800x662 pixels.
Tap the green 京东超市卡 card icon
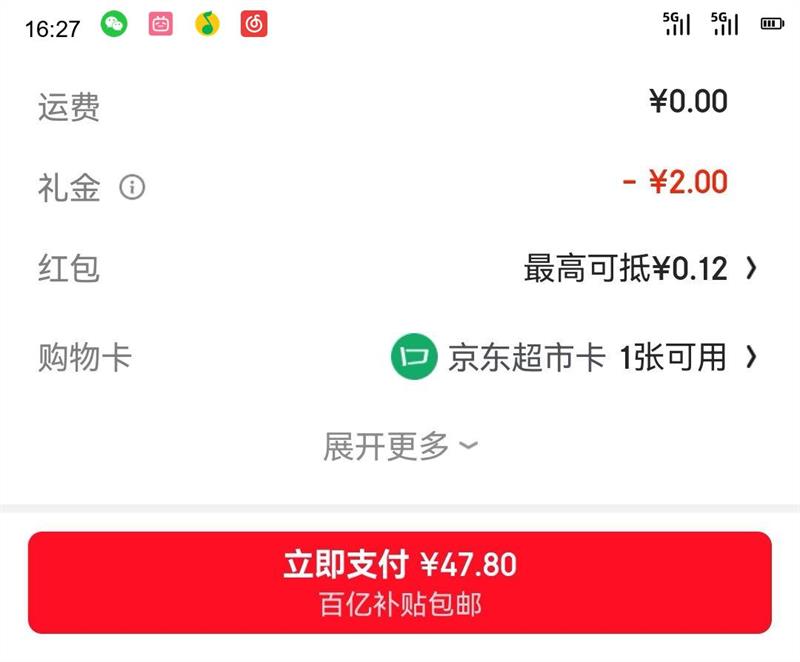pyautogui.click(x=414, y=357)
